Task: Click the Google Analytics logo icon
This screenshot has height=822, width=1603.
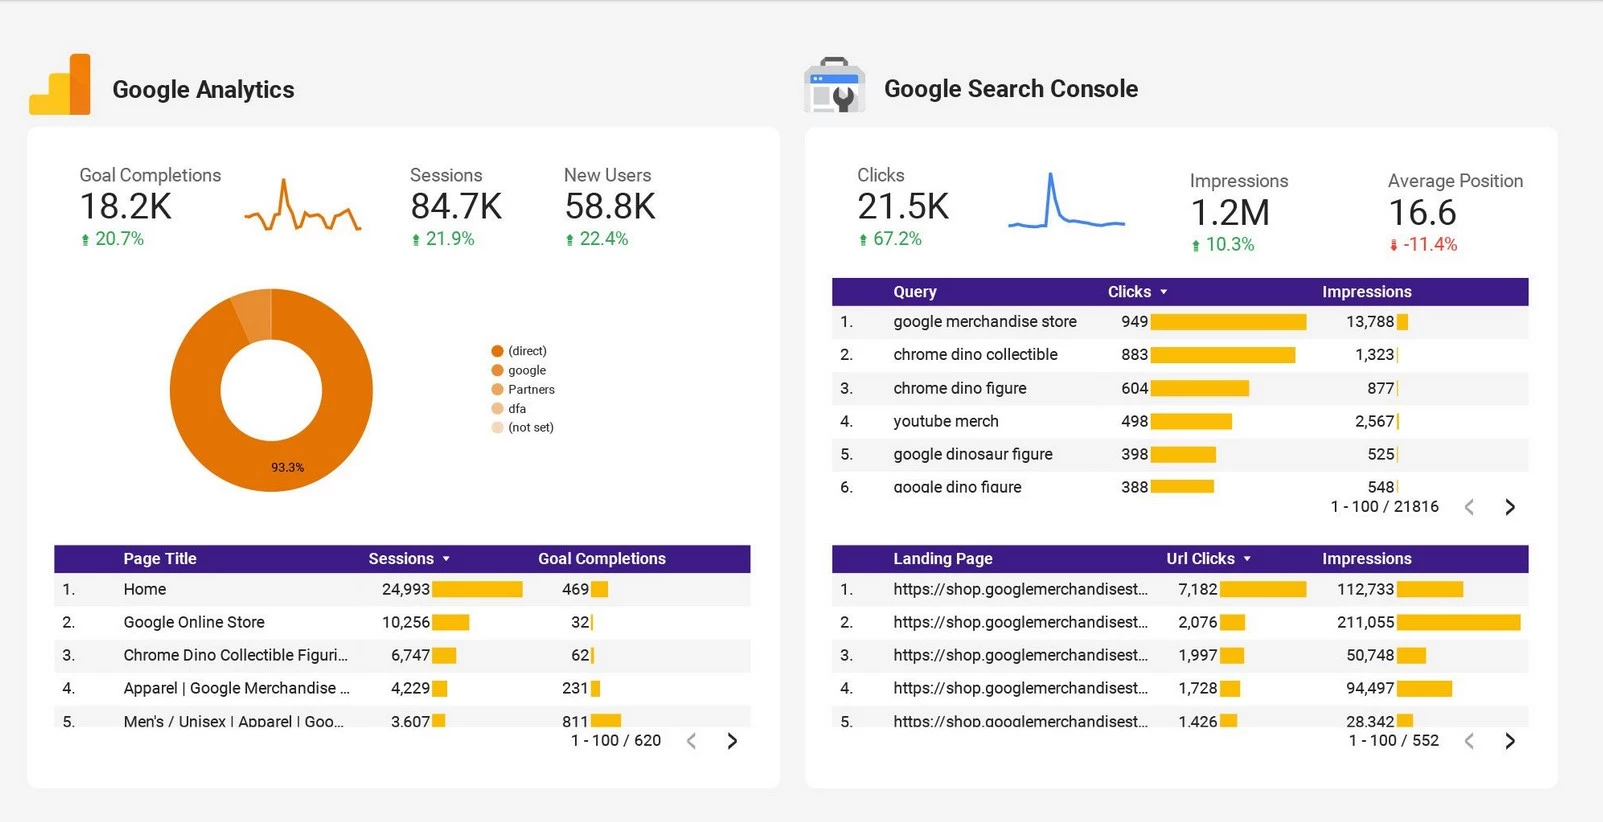Action: (60, 84)
